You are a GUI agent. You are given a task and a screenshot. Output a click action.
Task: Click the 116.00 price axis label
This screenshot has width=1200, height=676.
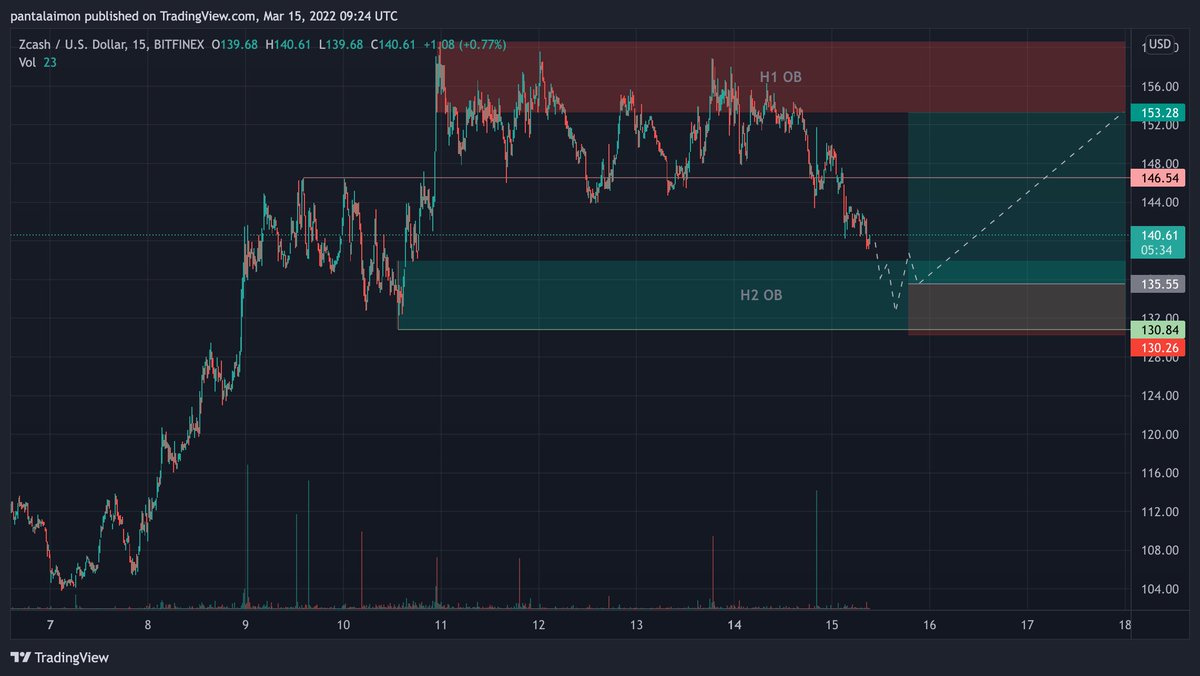click(x=1158, y=472)
